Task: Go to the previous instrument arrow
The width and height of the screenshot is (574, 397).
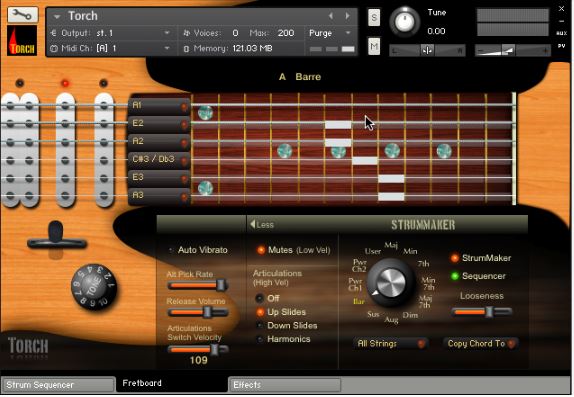Action: tap(331, 16)
